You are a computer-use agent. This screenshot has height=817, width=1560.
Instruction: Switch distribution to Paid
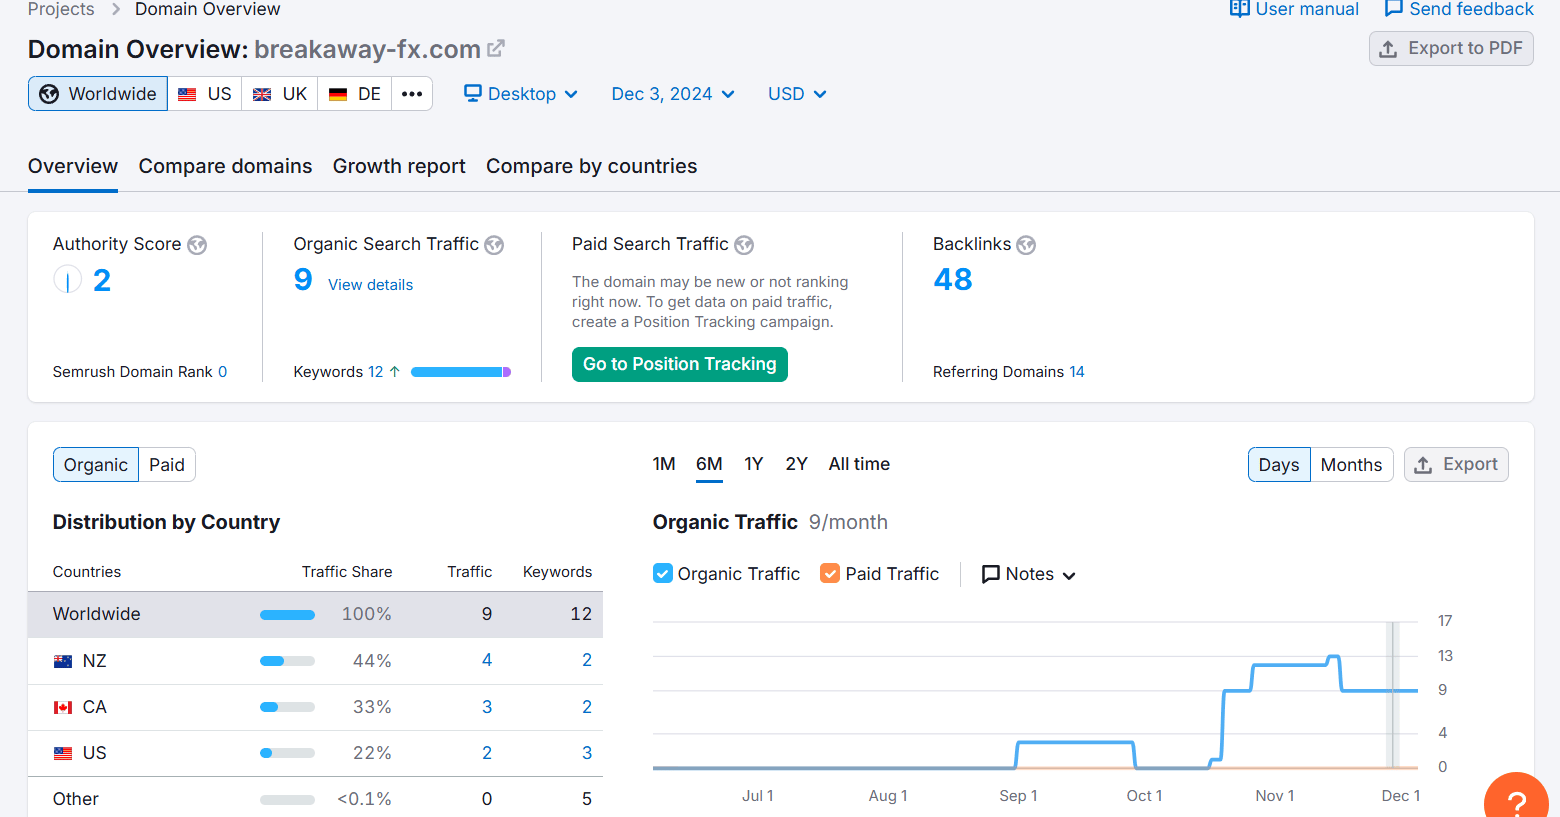[167, 465]
